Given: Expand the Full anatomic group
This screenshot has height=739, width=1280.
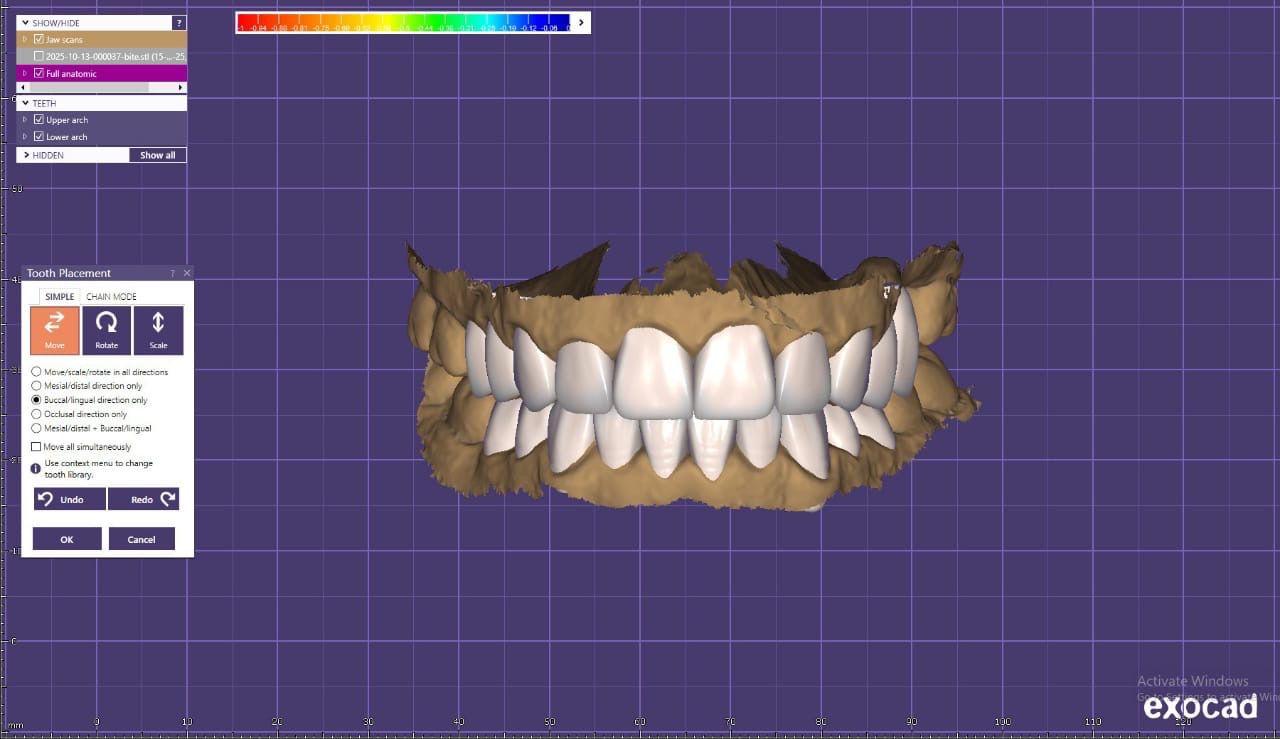Looking at the screenshot, I should (25, 73).
